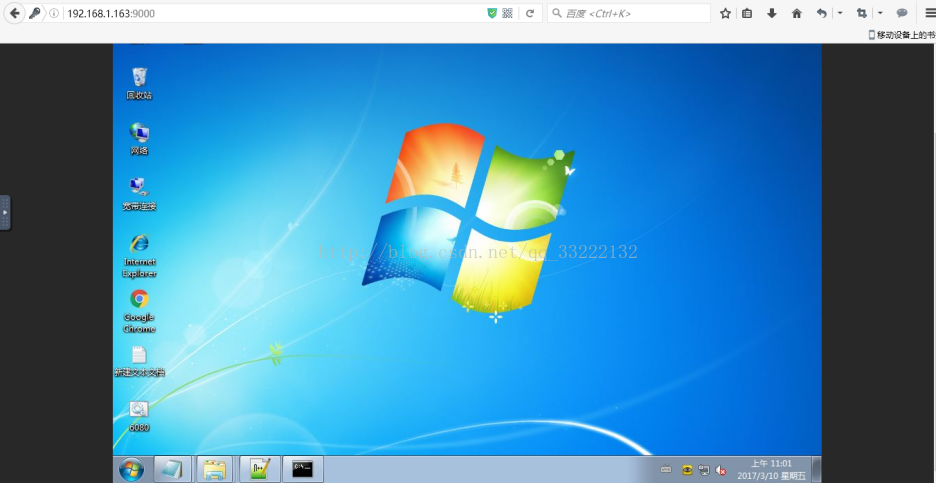The image size is (936, 483).
Task: Open Firefox hamburger menu
Action: click(x=929, y=13)
